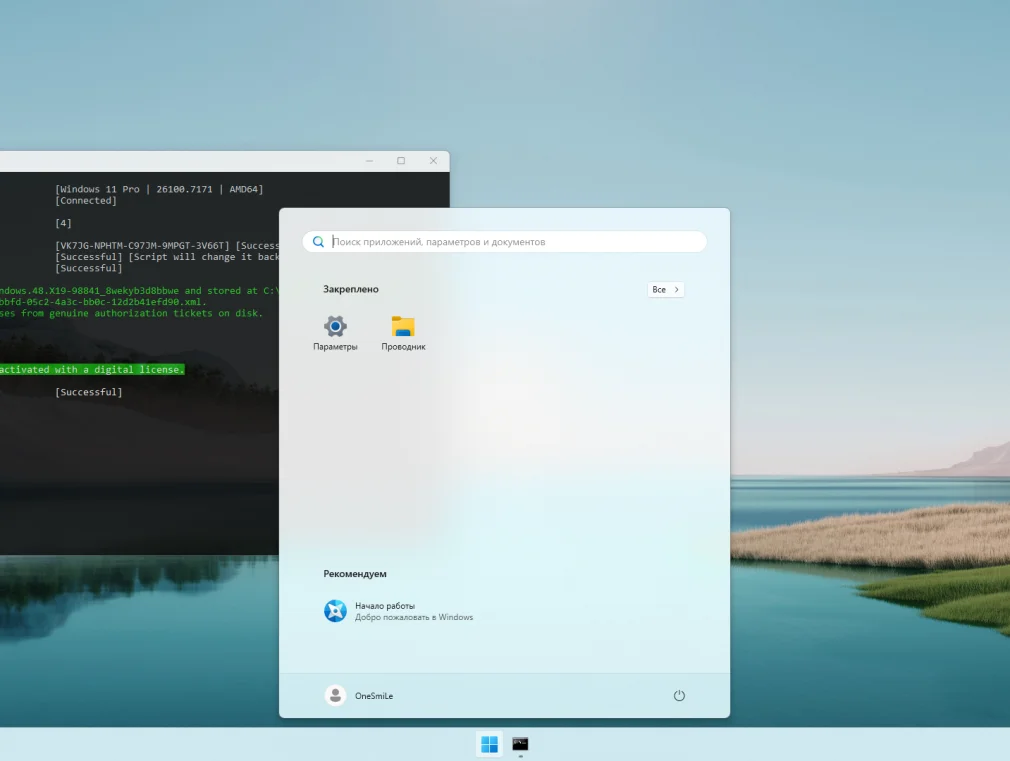Open account menu via OneSmiLe username
The width and height of the screenshot is (1010, 761).
pyautogui.click(x=374, y=696)
